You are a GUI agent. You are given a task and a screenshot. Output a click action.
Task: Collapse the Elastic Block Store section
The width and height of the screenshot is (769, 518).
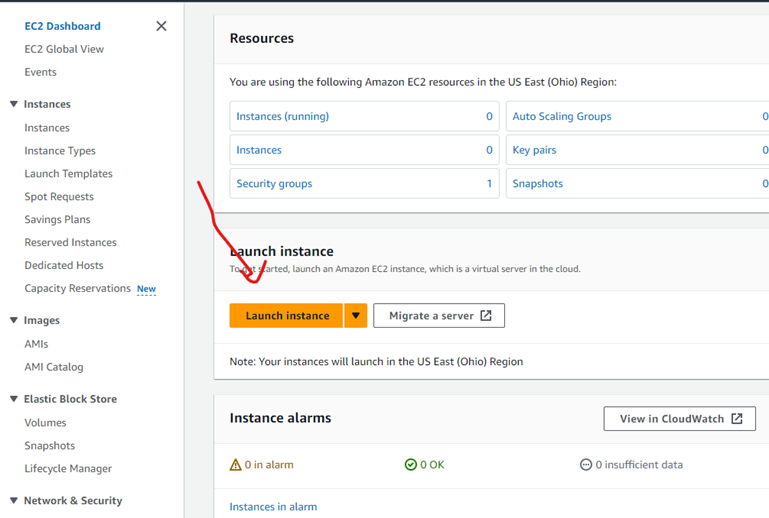coord(14,399)
